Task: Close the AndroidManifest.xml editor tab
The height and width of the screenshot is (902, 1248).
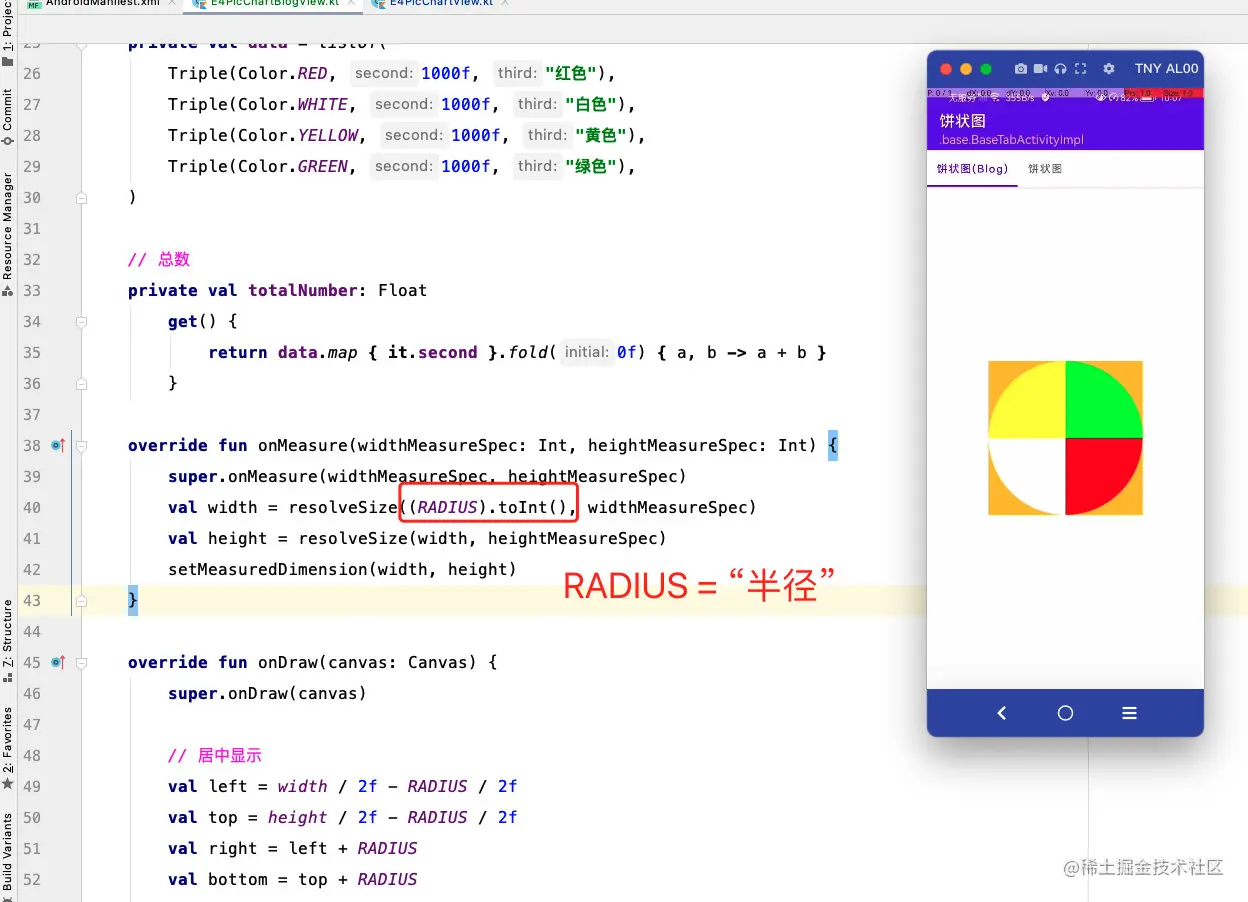Action: tap(171, 4)
